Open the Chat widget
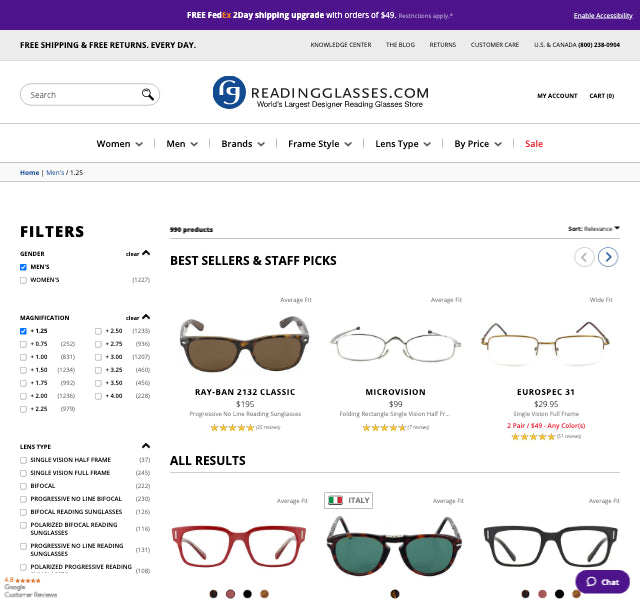Viewport: 640px width, 600px height. pyautogui.click(x=602, y=582)
